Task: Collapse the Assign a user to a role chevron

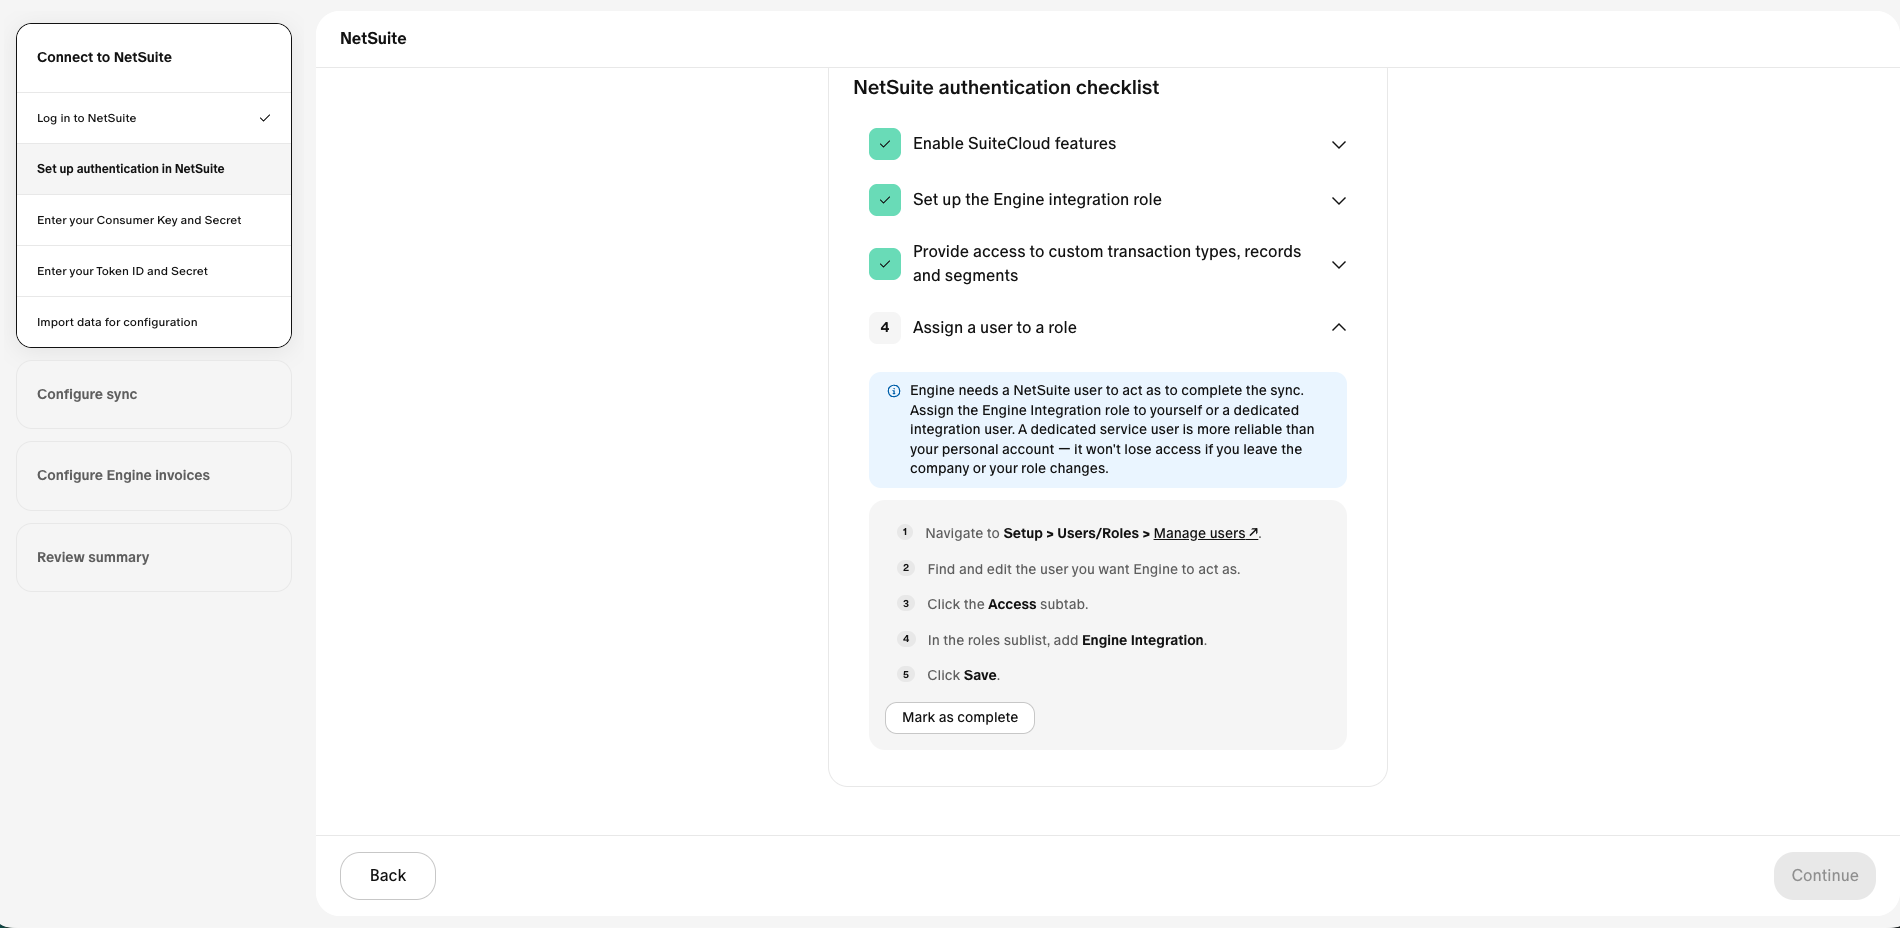Action: [1339, 328]
